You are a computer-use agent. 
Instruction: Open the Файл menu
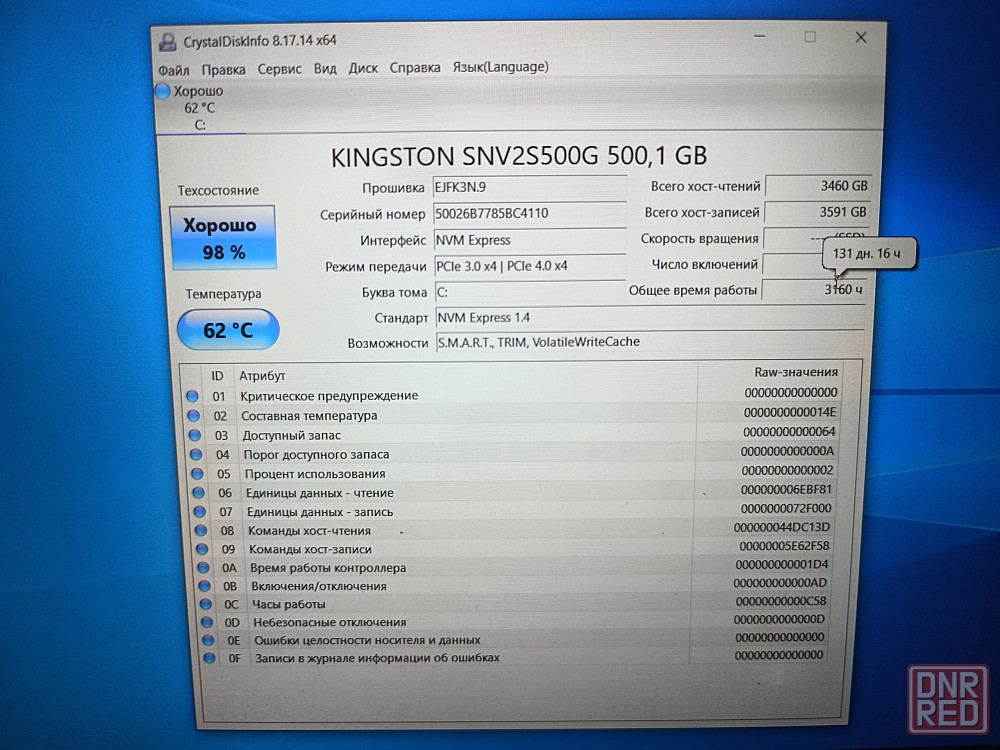coord(173,69)
